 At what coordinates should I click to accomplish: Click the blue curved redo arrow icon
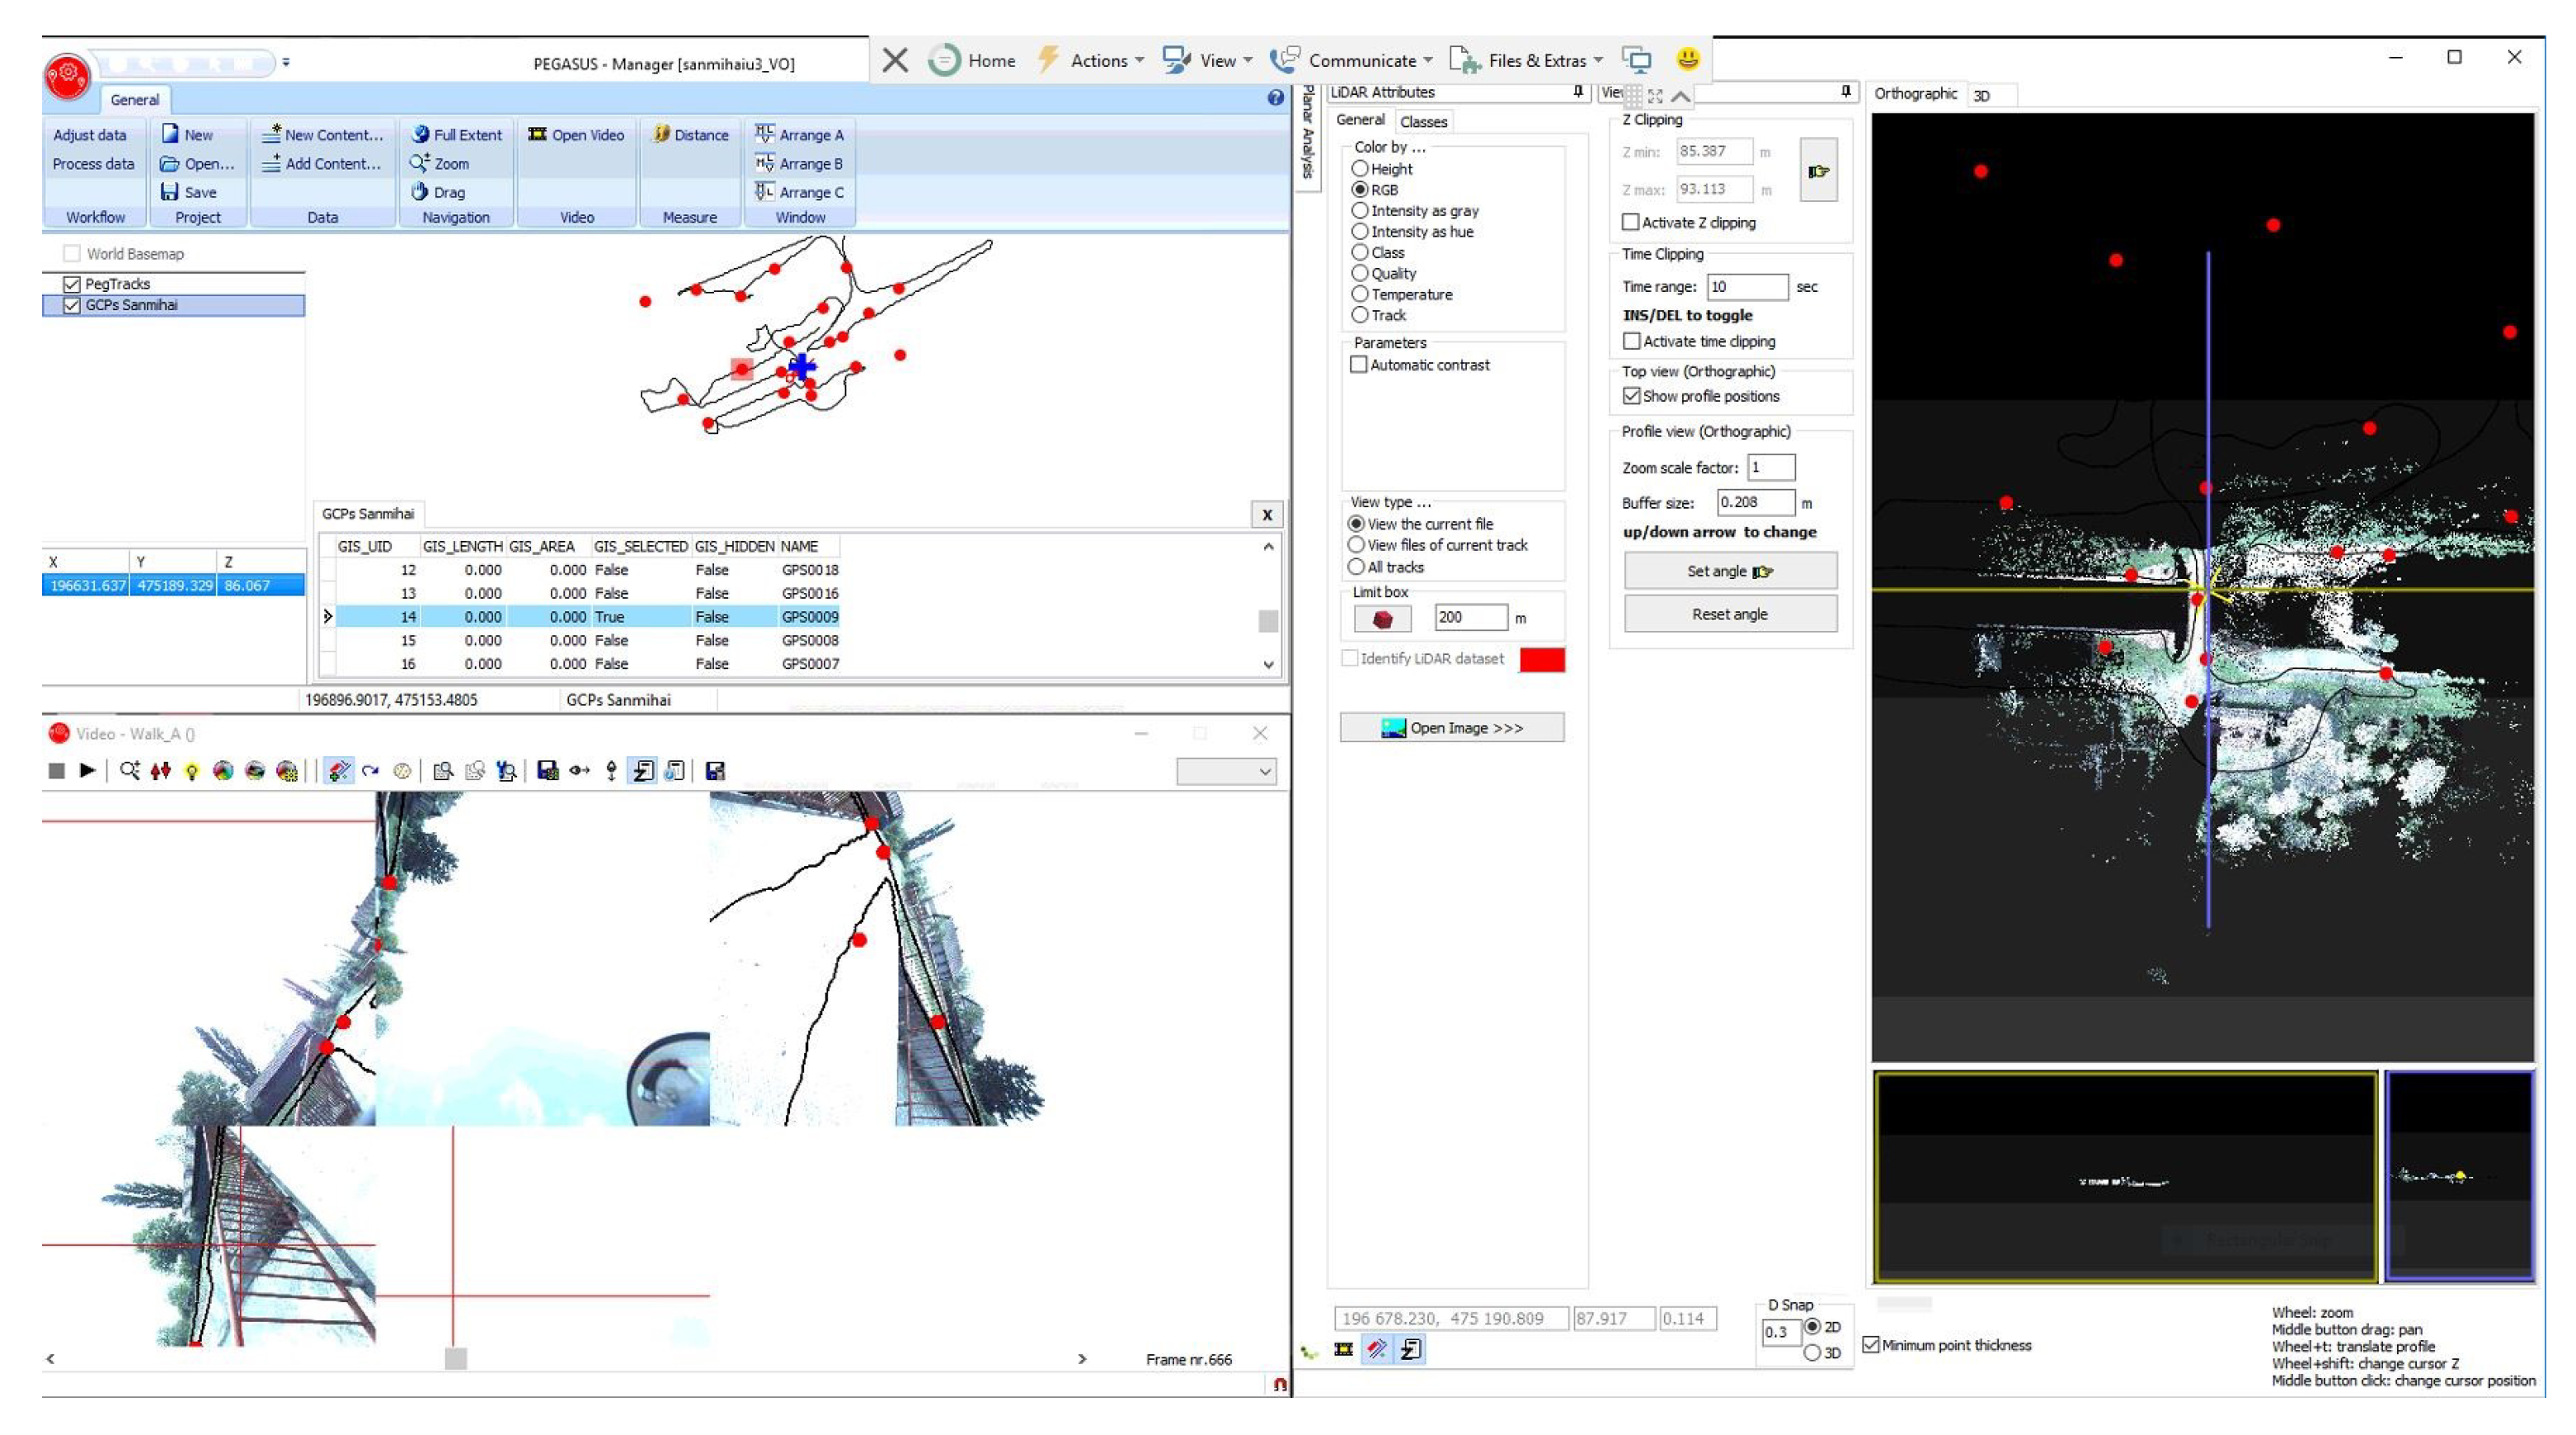(x=371, y=771)
